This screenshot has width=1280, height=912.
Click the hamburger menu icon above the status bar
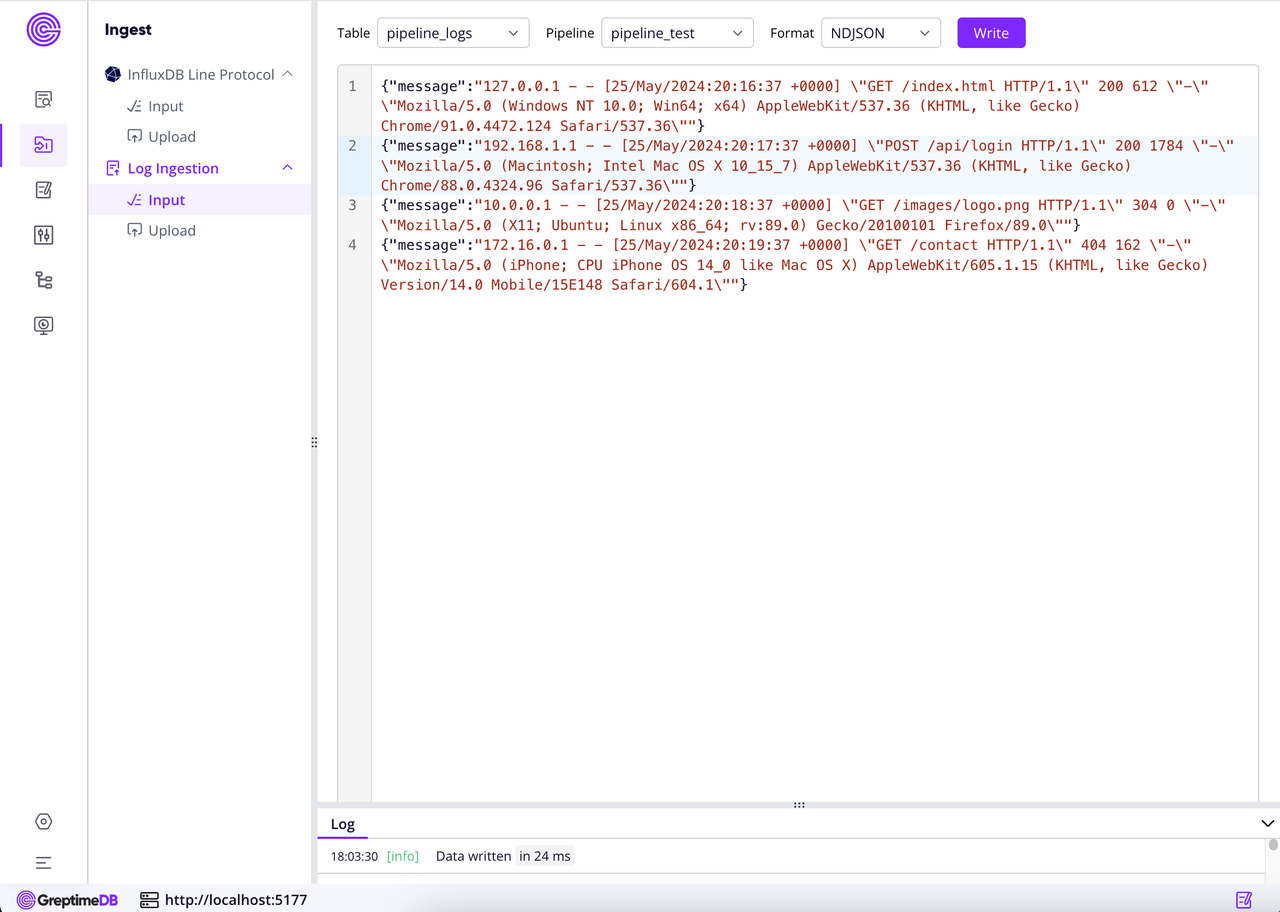(x=43, y=862)
